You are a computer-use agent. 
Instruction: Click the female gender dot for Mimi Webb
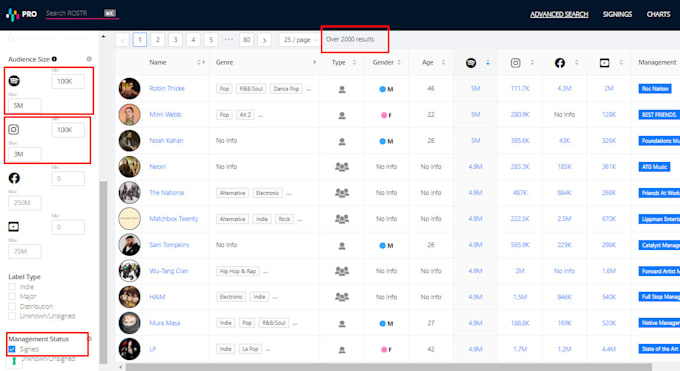[384, 115]
